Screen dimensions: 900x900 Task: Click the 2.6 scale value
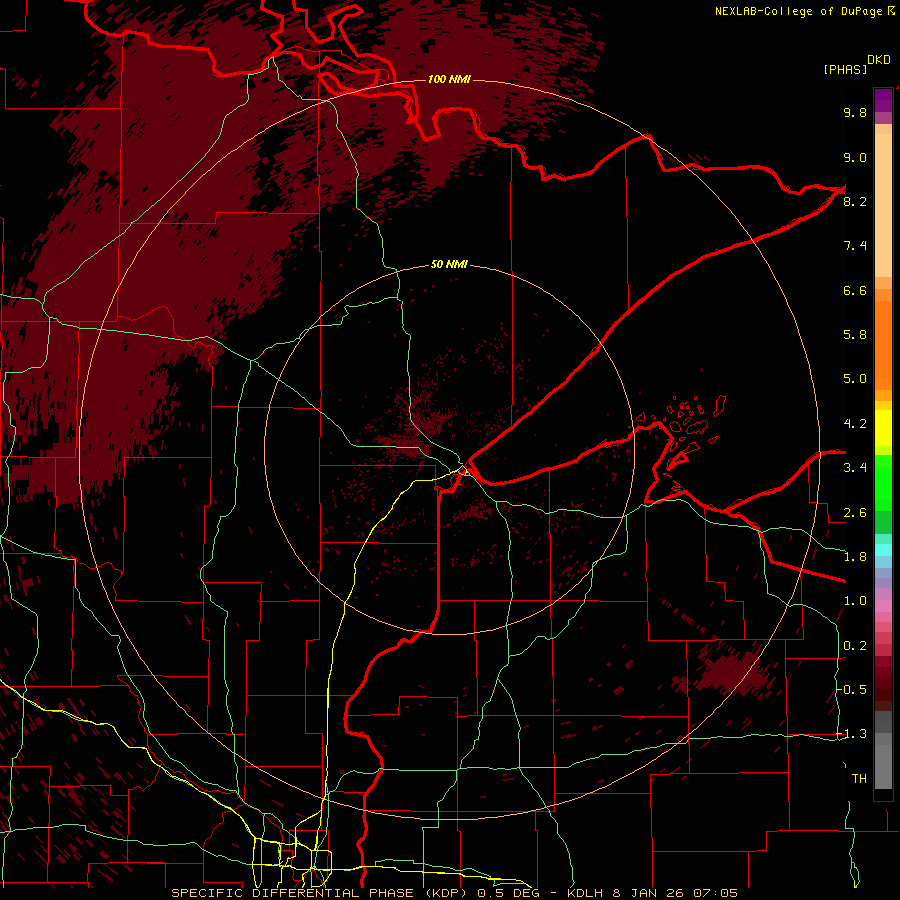[855, 513]
